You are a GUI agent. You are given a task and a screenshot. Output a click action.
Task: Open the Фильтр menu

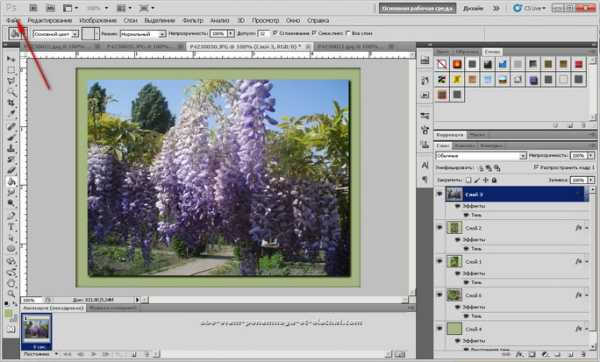point(192,20)
